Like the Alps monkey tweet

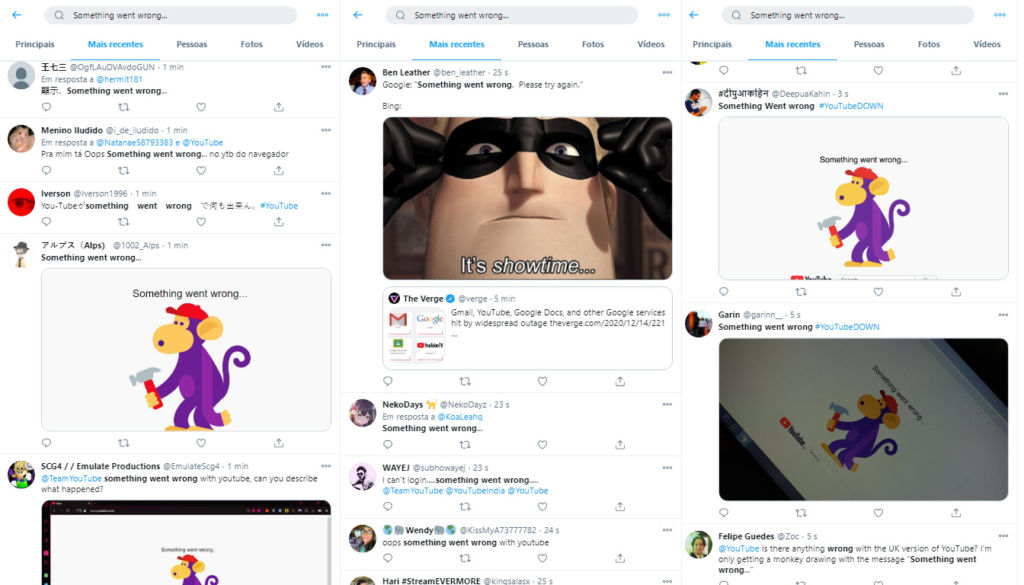point(201,443)
